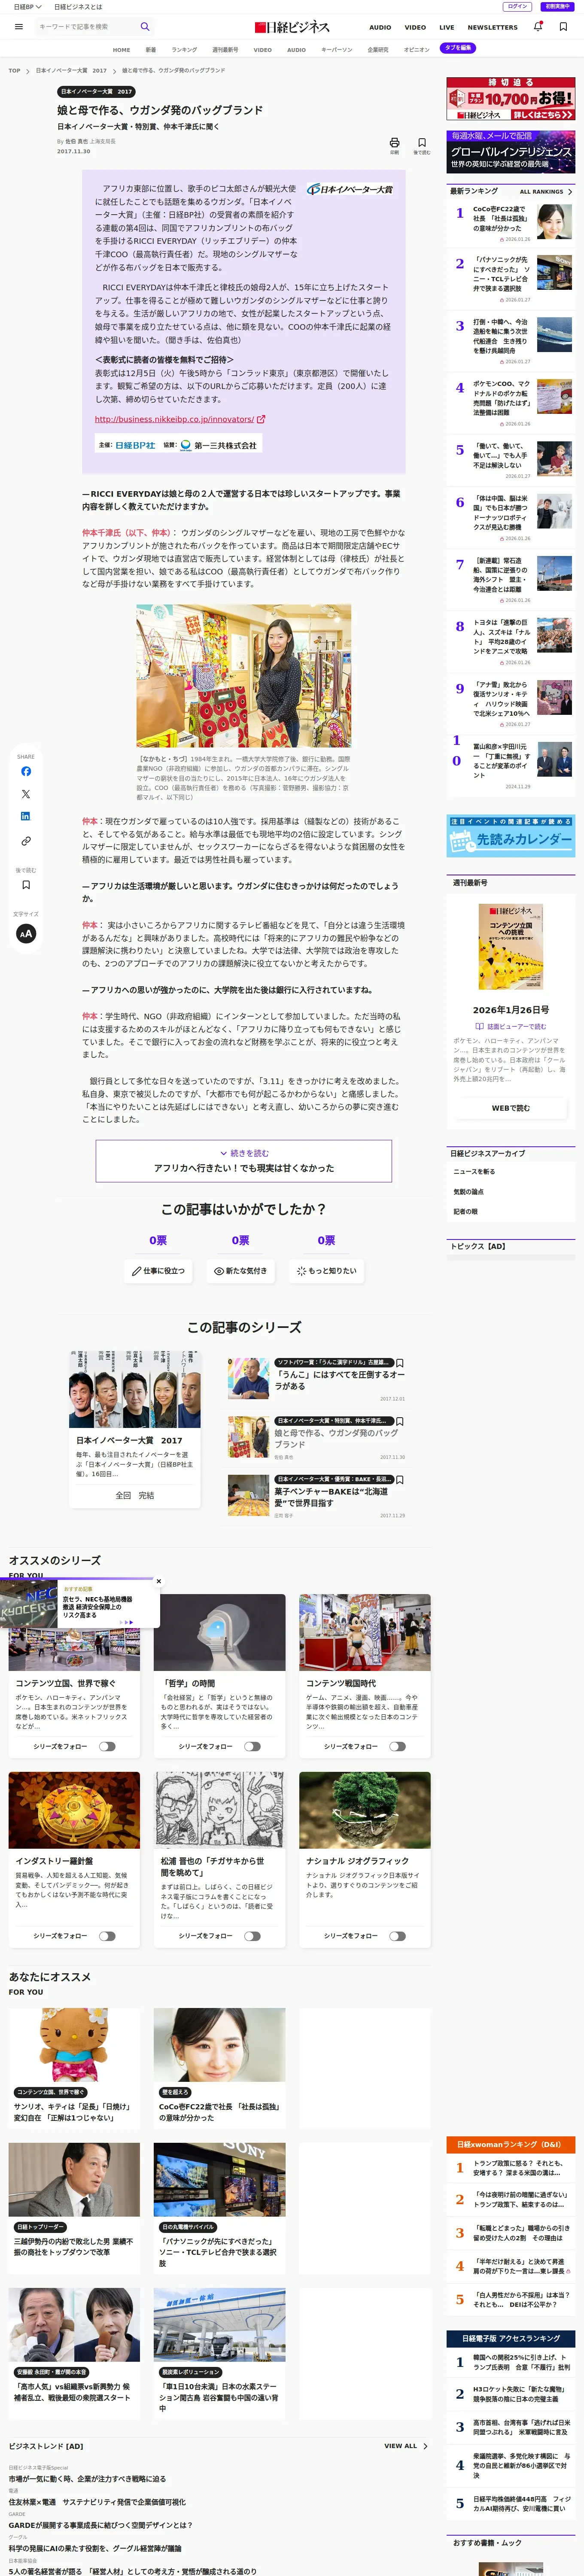Open the オピニオン nav tab
Viewport: 584px width, 2576px height.
tap(416, 49)
